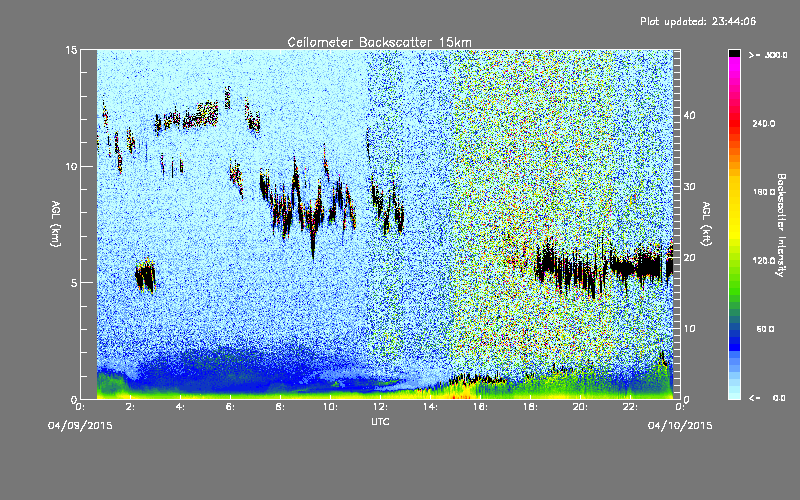This screenshot has height=500, width=800.
Task: Click the UTC x-axis label
Action: coord(380,421)
